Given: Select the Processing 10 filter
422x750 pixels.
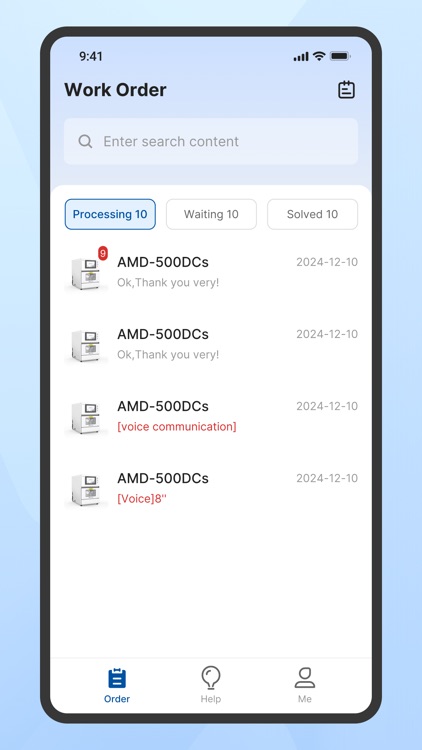Looking at the screenshot, I should pyautogui.click(x=110, y=214).
